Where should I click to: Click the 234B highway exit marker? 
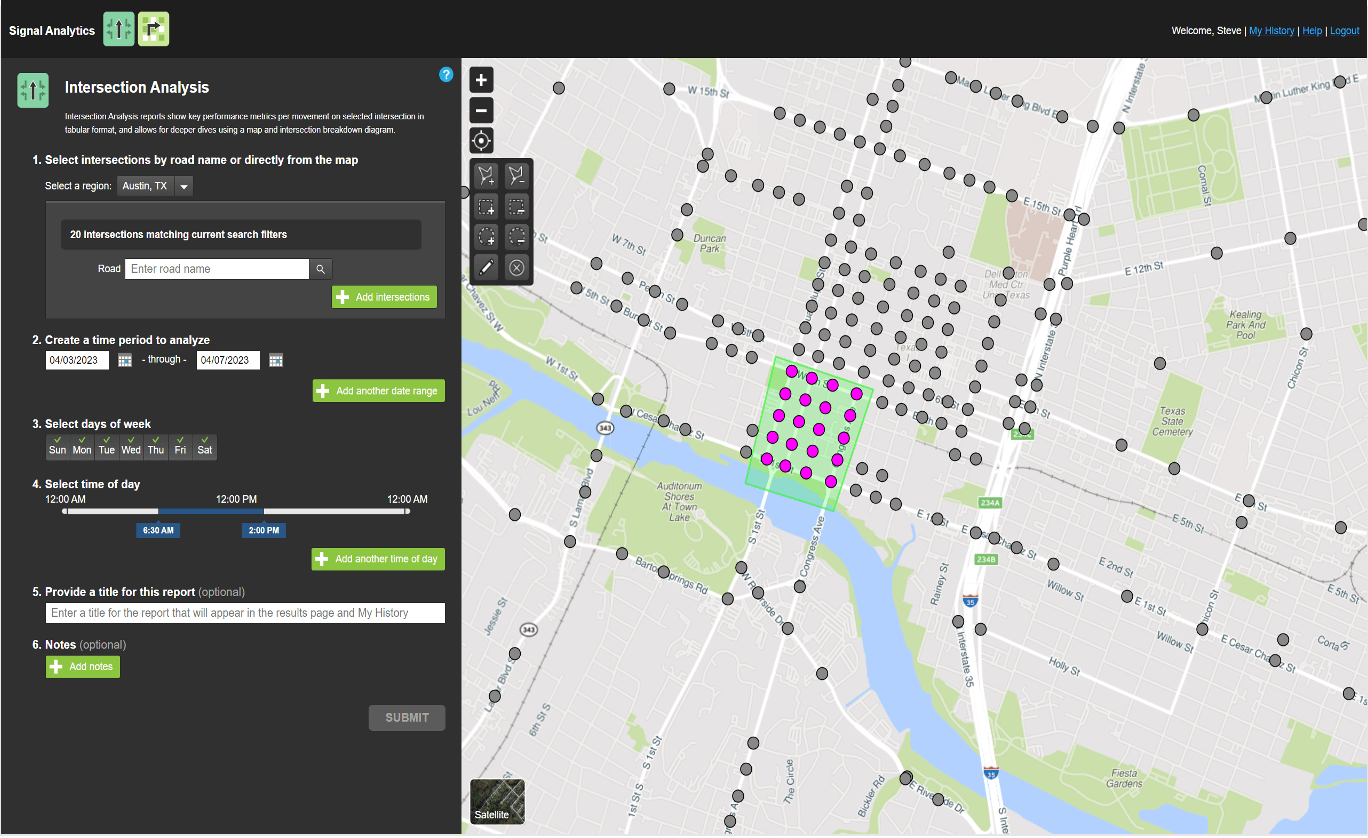coord(986,559)
